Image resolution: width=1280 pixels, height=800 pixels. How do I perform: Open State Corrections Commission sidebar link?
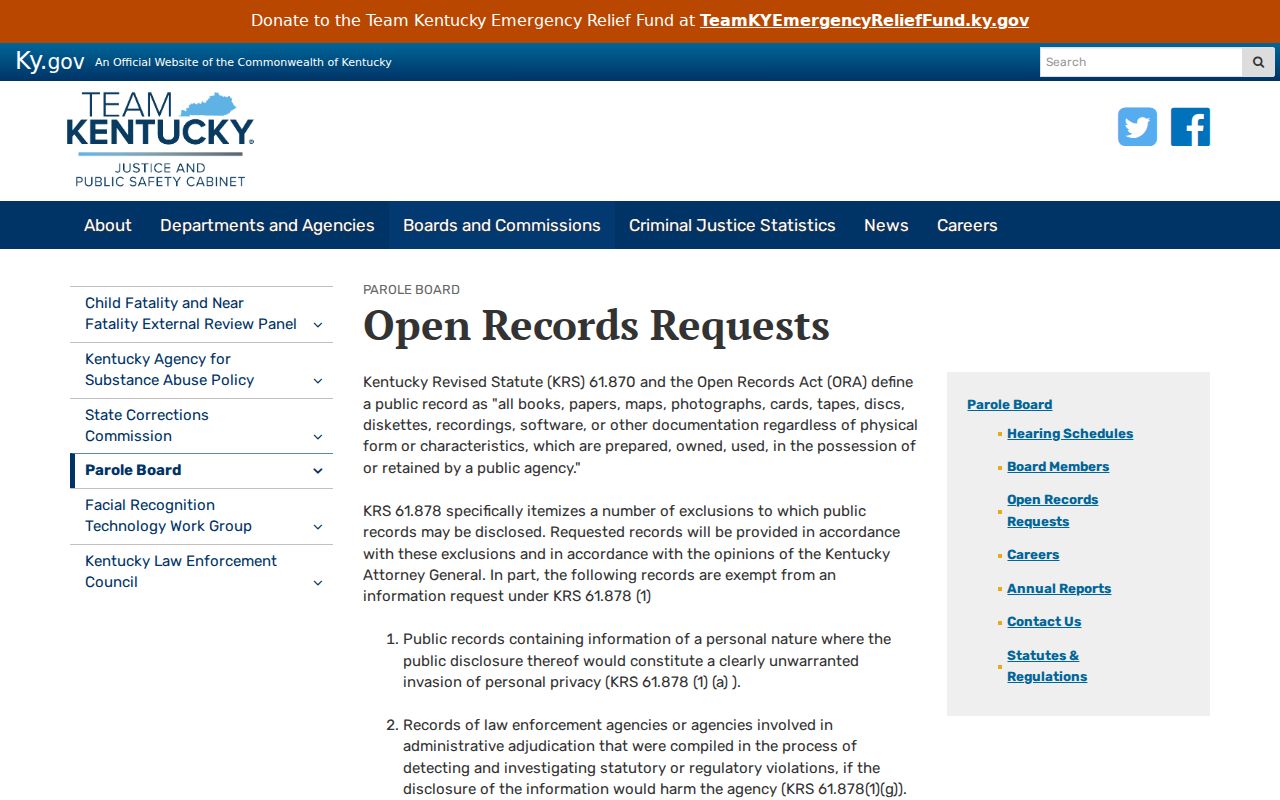pos(146,425)
